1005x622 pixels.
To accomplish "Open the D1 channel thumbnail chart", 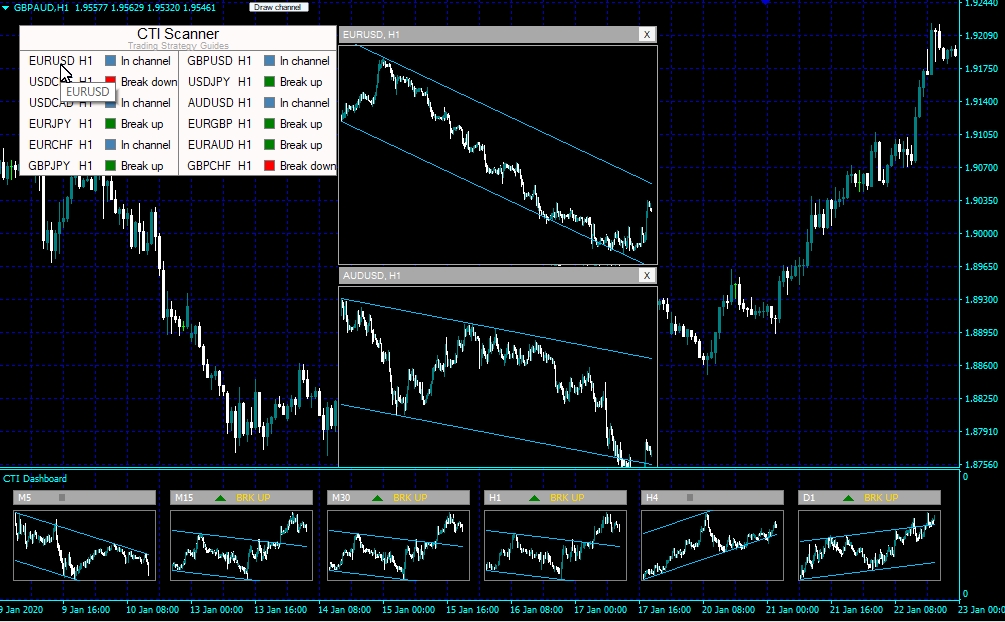I will (870, 545).
